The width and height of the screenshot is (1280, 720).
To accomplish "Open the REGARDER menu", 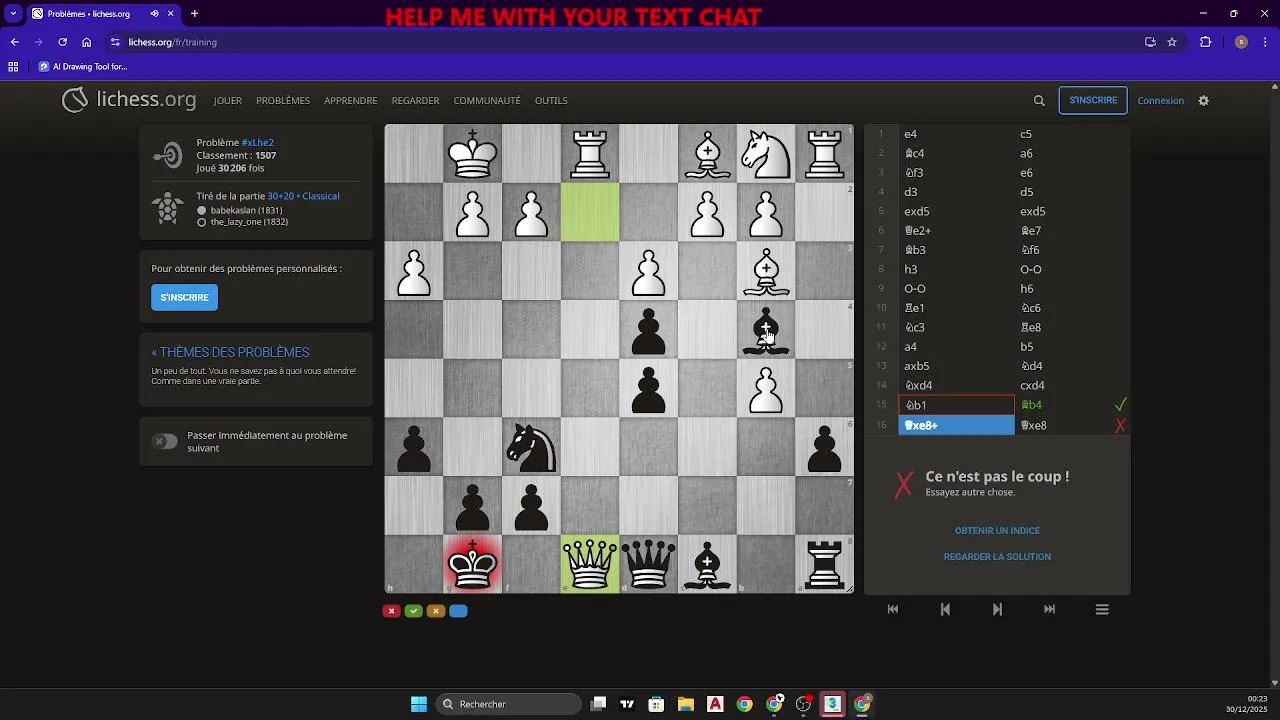I will coord(415,101).
